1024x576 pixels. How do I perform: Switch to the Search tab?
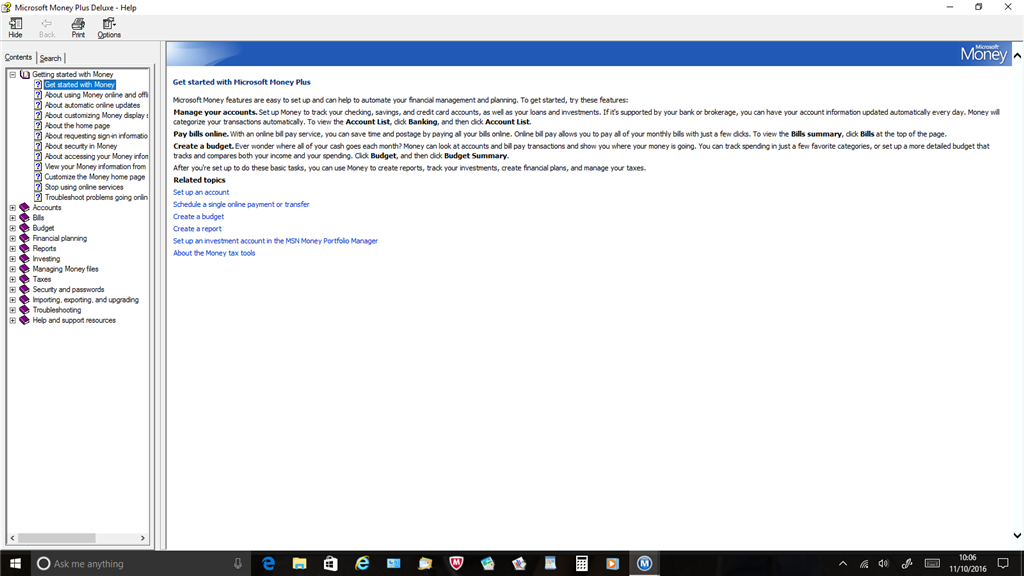(50, 58)
